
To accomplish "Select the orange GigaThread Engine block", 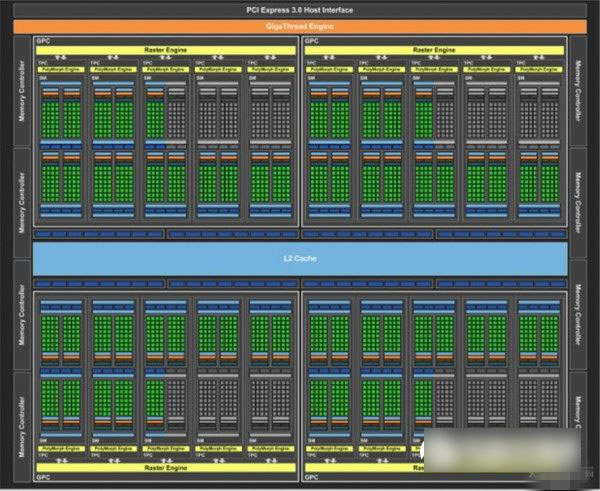I will tap(300, 26).
